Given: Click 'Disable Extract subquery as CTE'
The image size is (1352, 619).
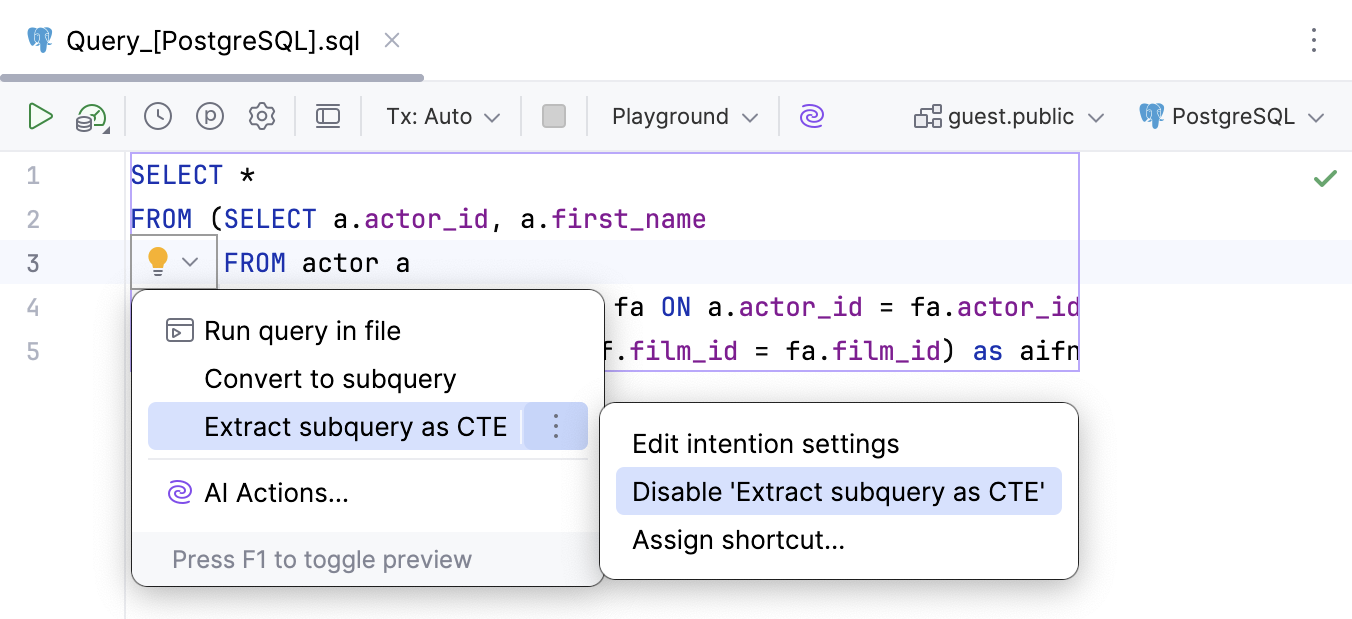Looking at the screenshot, I should tap(838, 492).
